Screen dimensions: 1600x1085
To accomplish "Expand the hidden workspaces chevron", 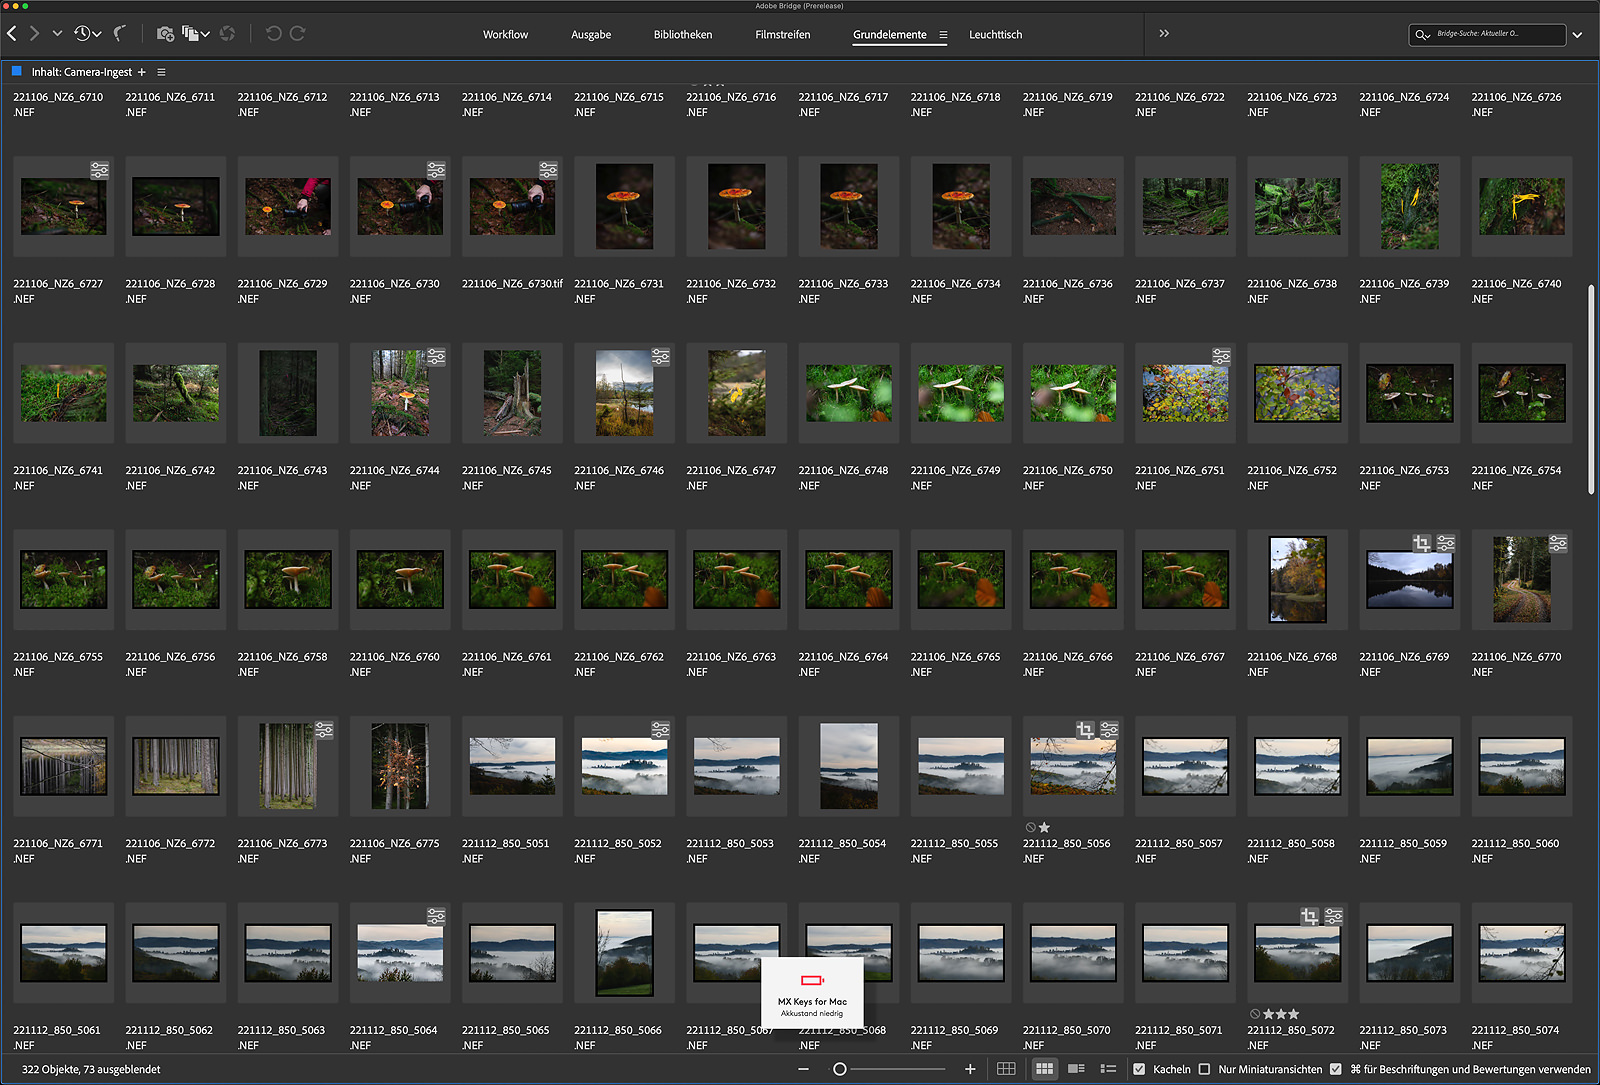I will (1164, 34).
